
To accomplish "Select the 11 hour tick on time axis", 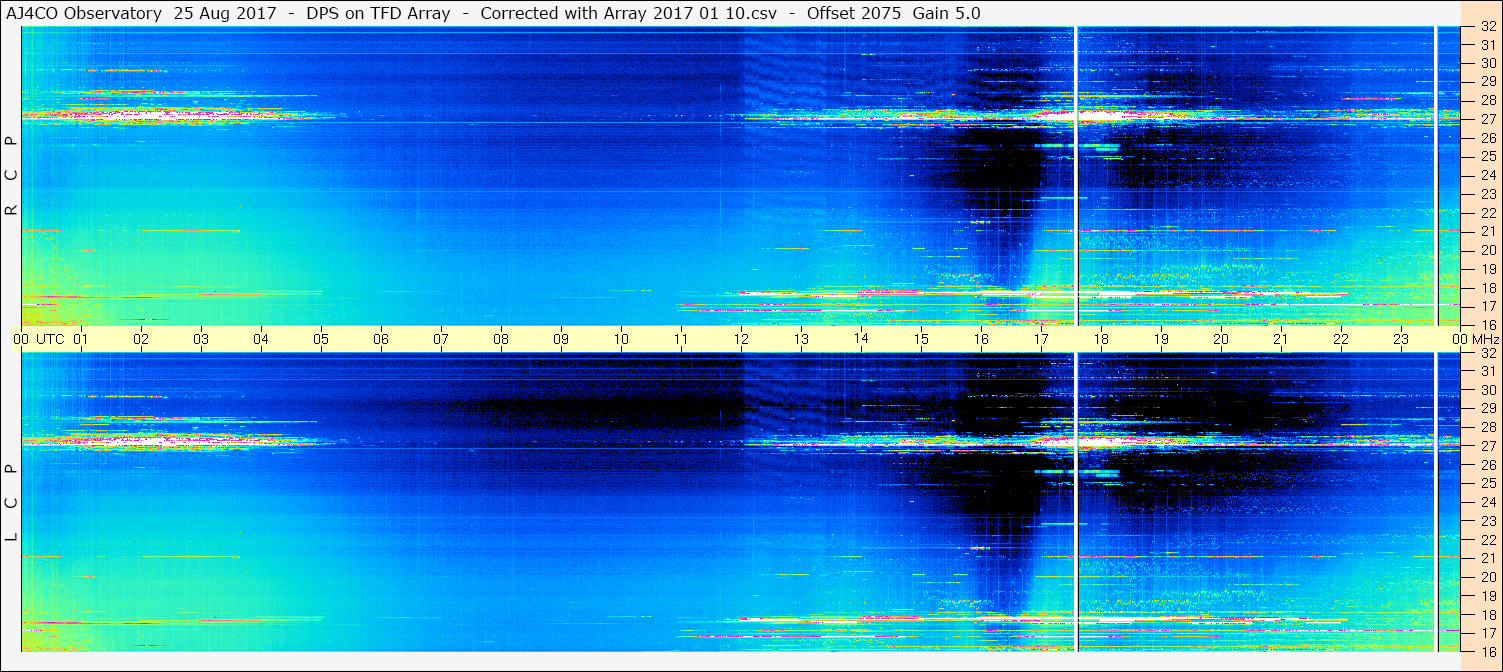I will tap(681, 339).
